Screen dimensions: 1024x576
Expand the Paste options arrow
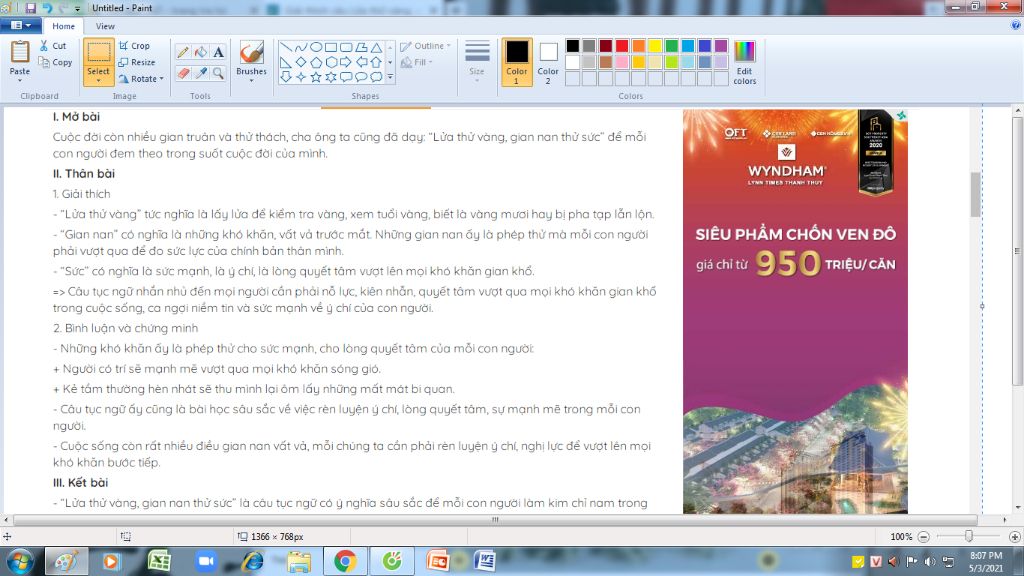pos(20,80)
